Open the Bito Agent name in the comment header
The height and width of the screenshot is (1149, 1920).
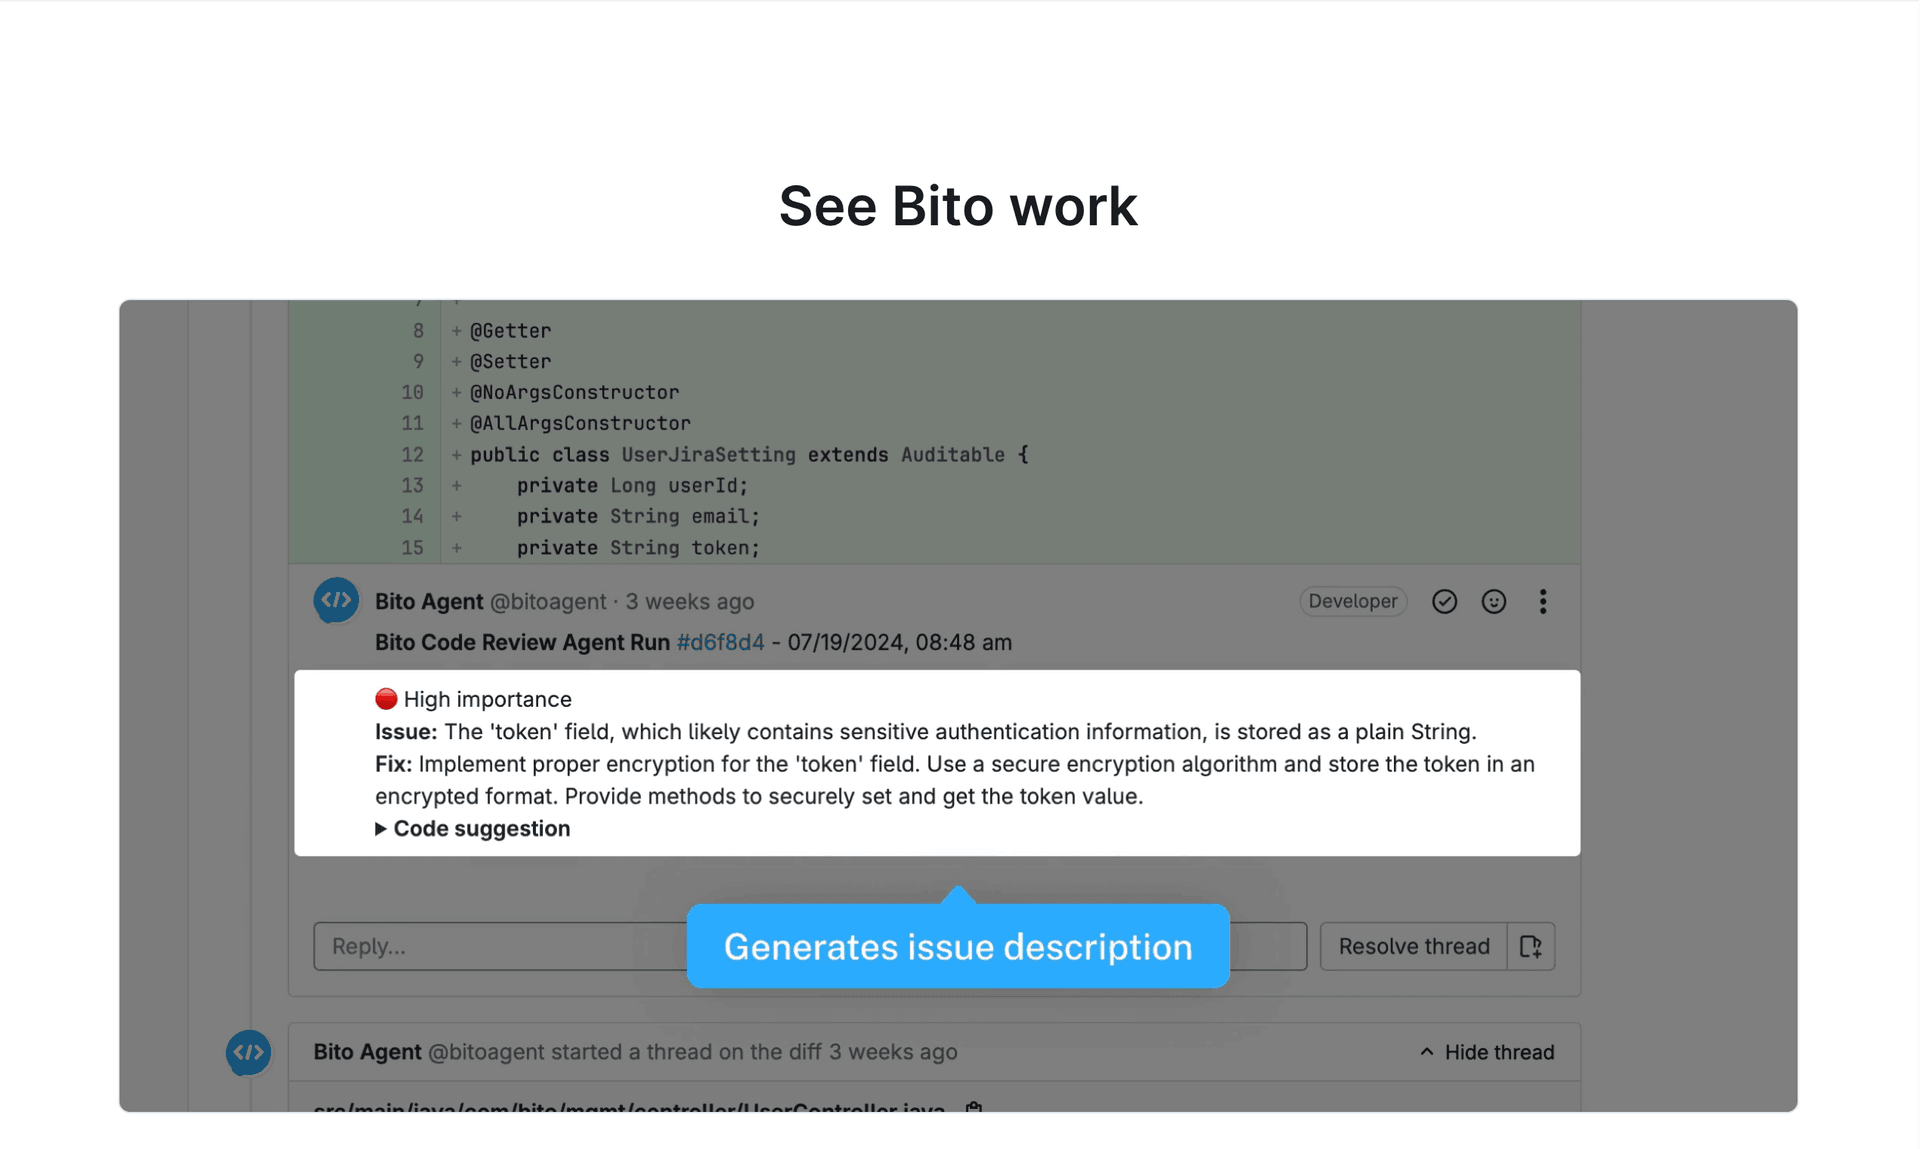pos(429,601)
